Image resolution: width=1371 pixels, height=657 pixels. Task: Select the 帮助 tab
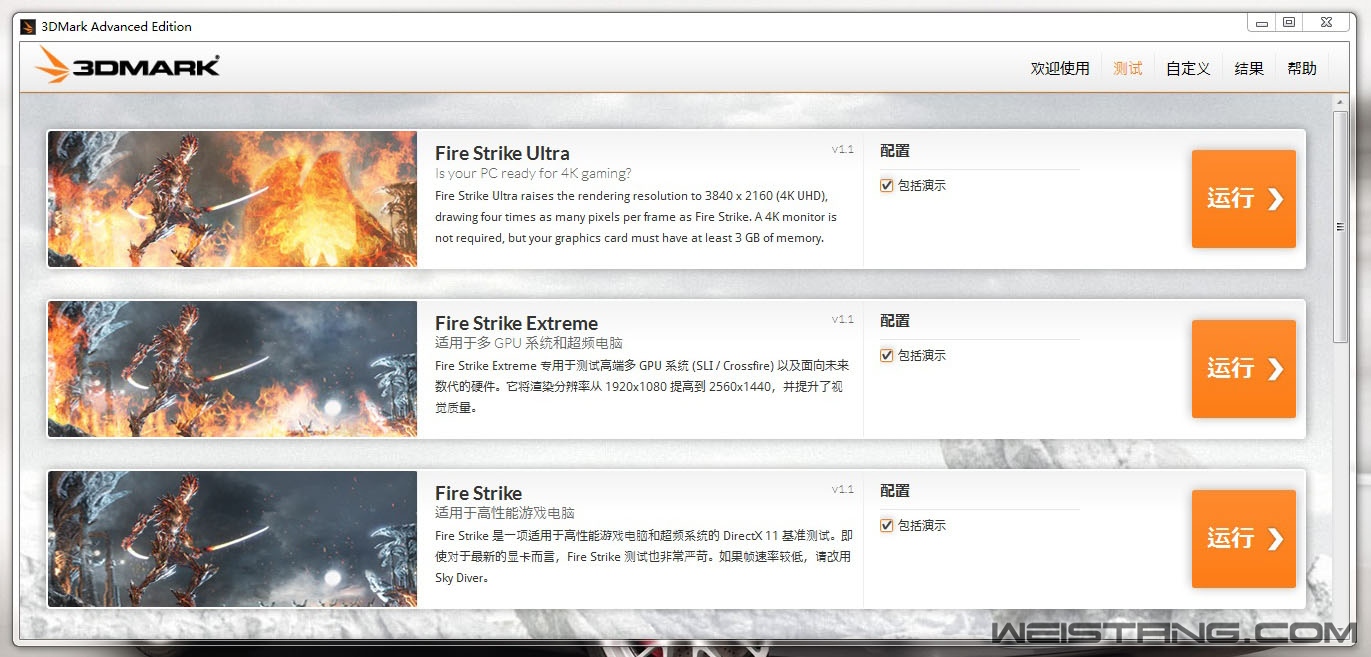coord(1302,68)
